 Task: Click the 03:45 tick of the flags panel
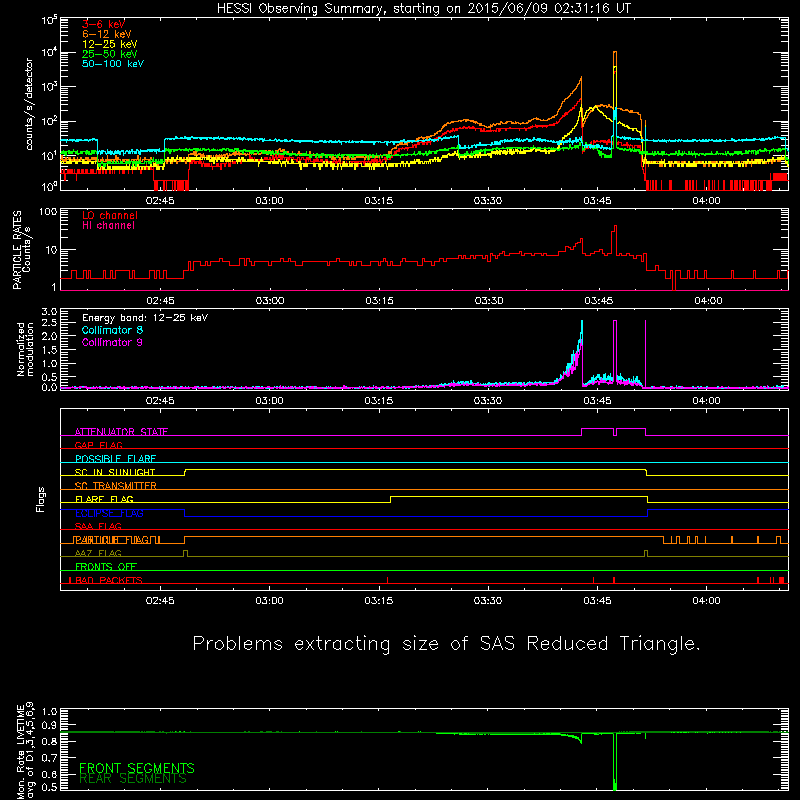point(597,601)
